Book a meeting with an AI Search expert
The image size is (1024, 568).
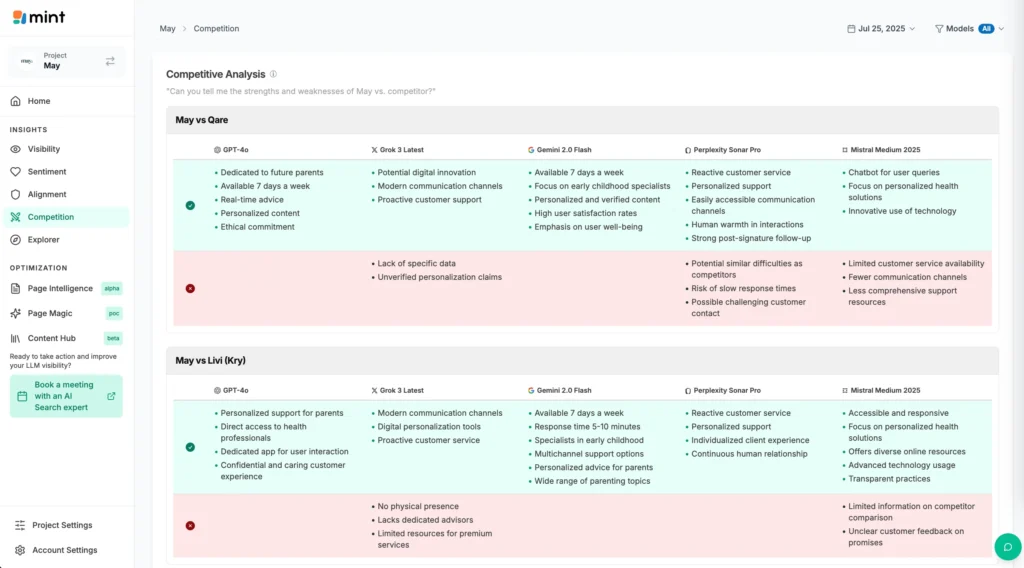point(66,396)
